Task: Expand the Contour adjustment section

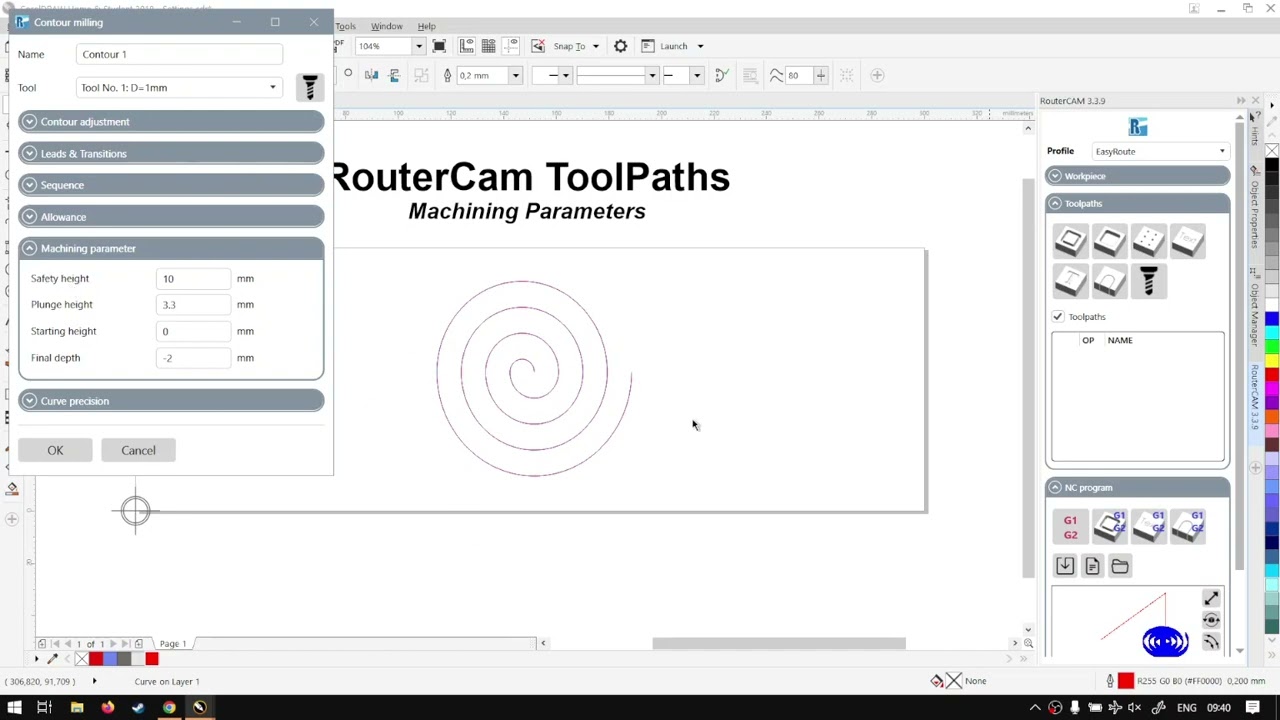Action: (x=171, y=122)
